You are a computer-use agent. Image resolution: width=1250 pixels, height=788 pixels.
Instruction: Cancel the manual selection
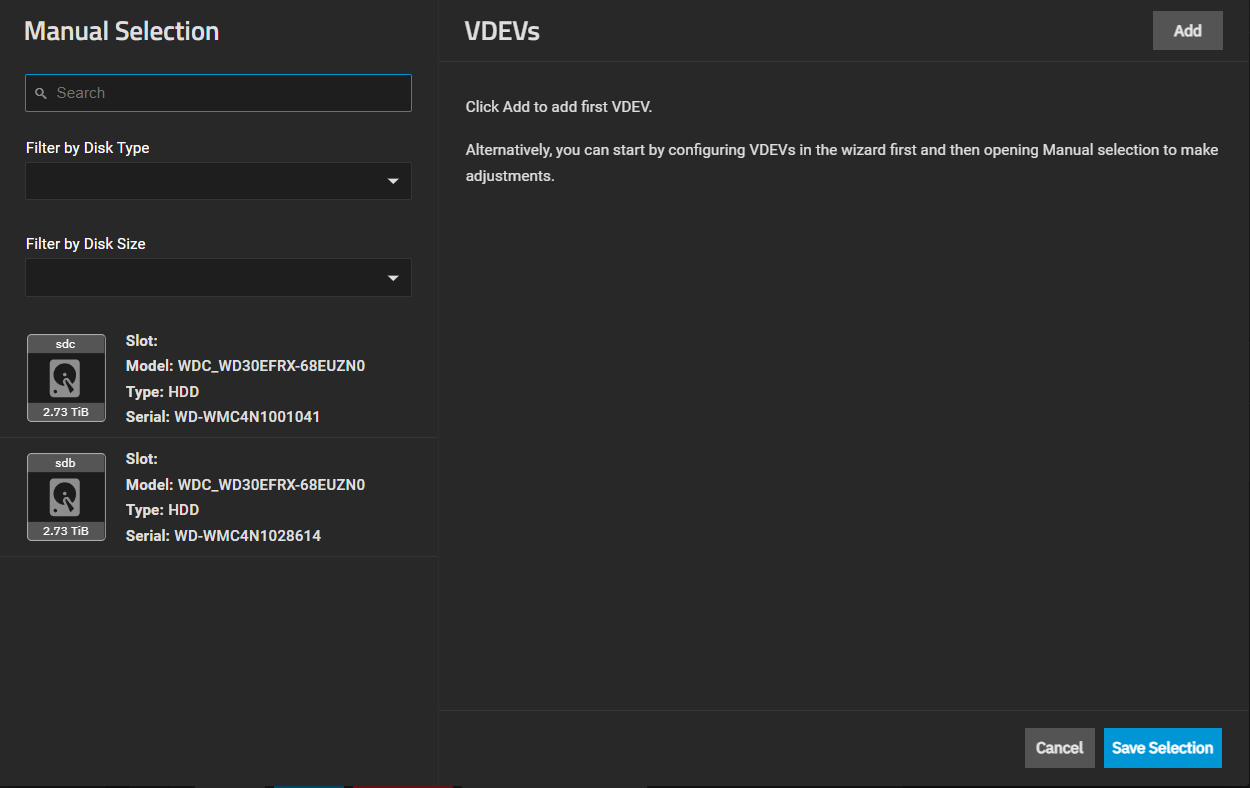[x=1059, y=748]
